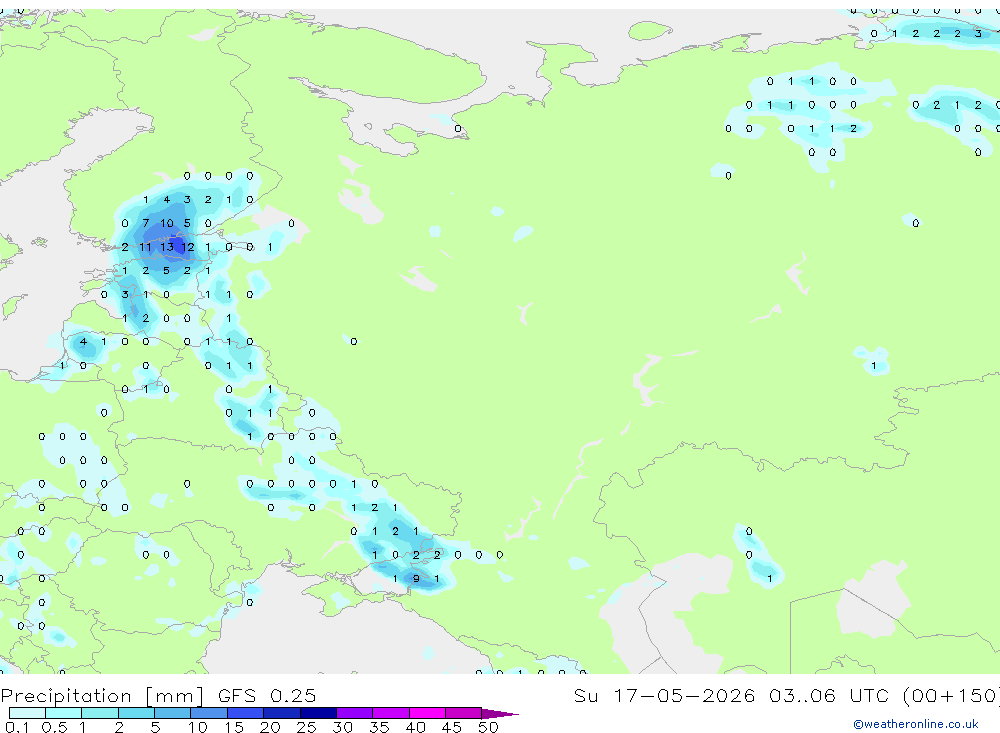Click the '9' precipitation value near the Caucasus
The height and width of the screenshot is (733, 1000).
(416, 579)
